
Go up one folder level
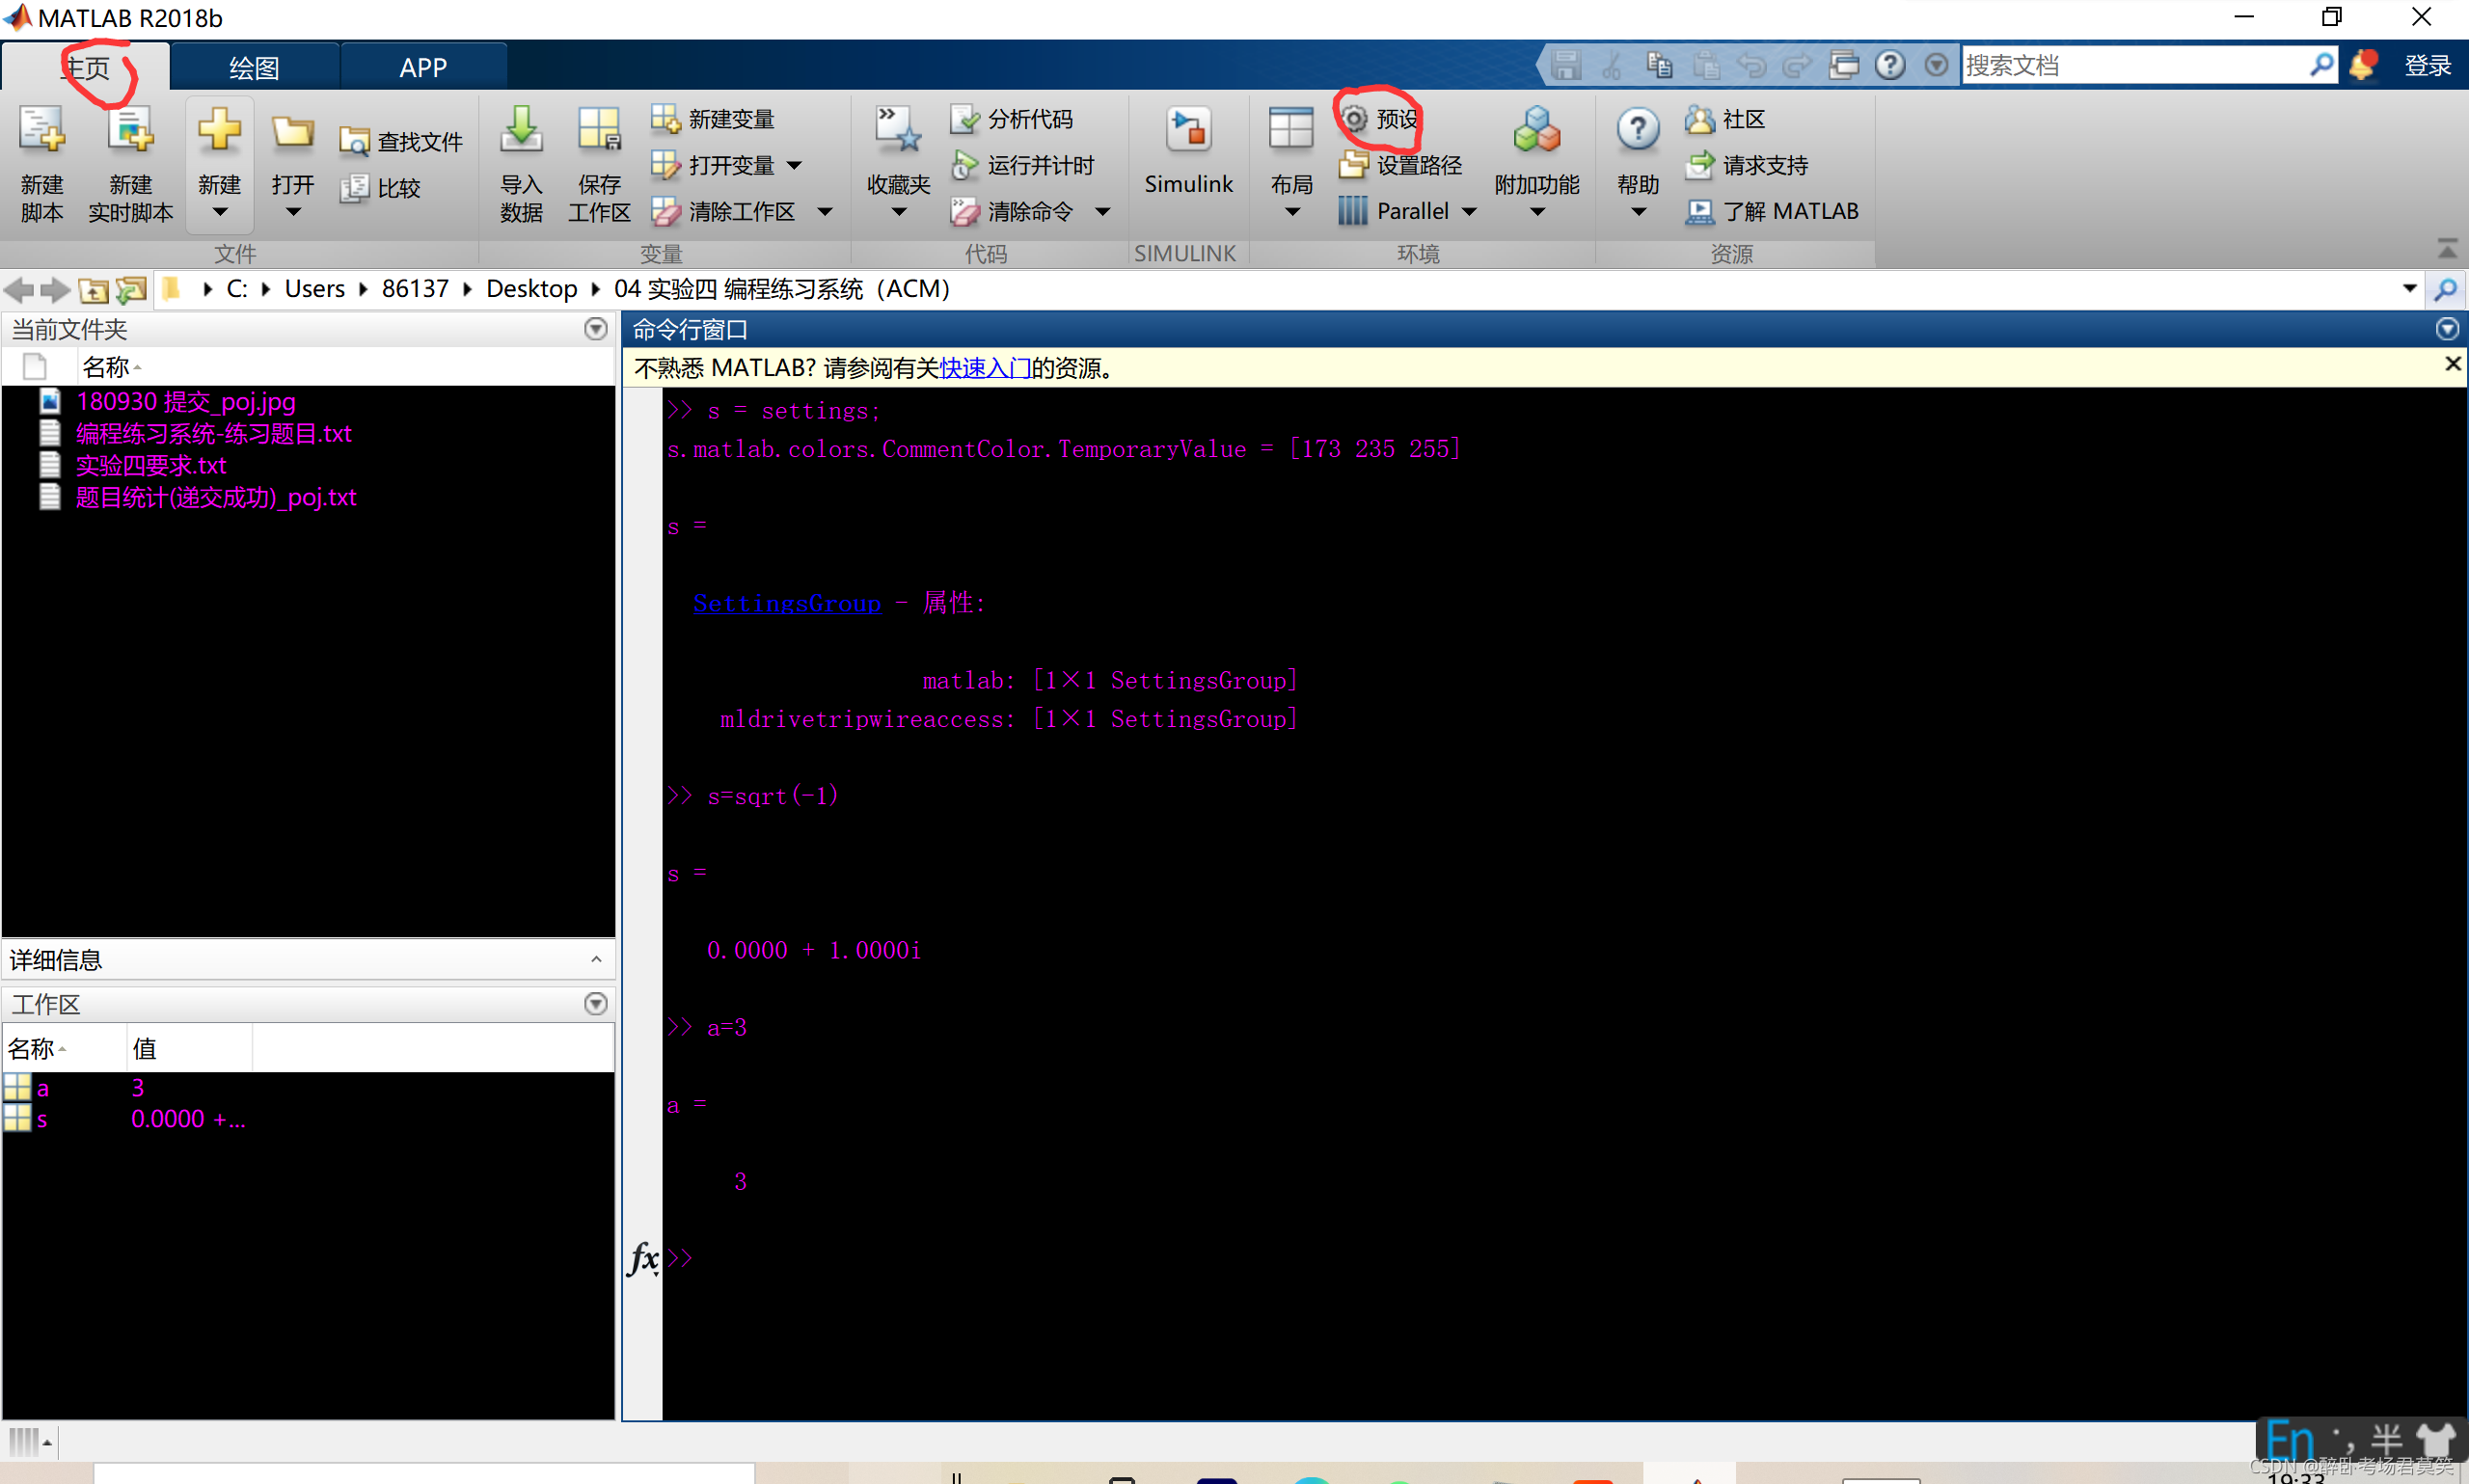click(x=93, y=290)
